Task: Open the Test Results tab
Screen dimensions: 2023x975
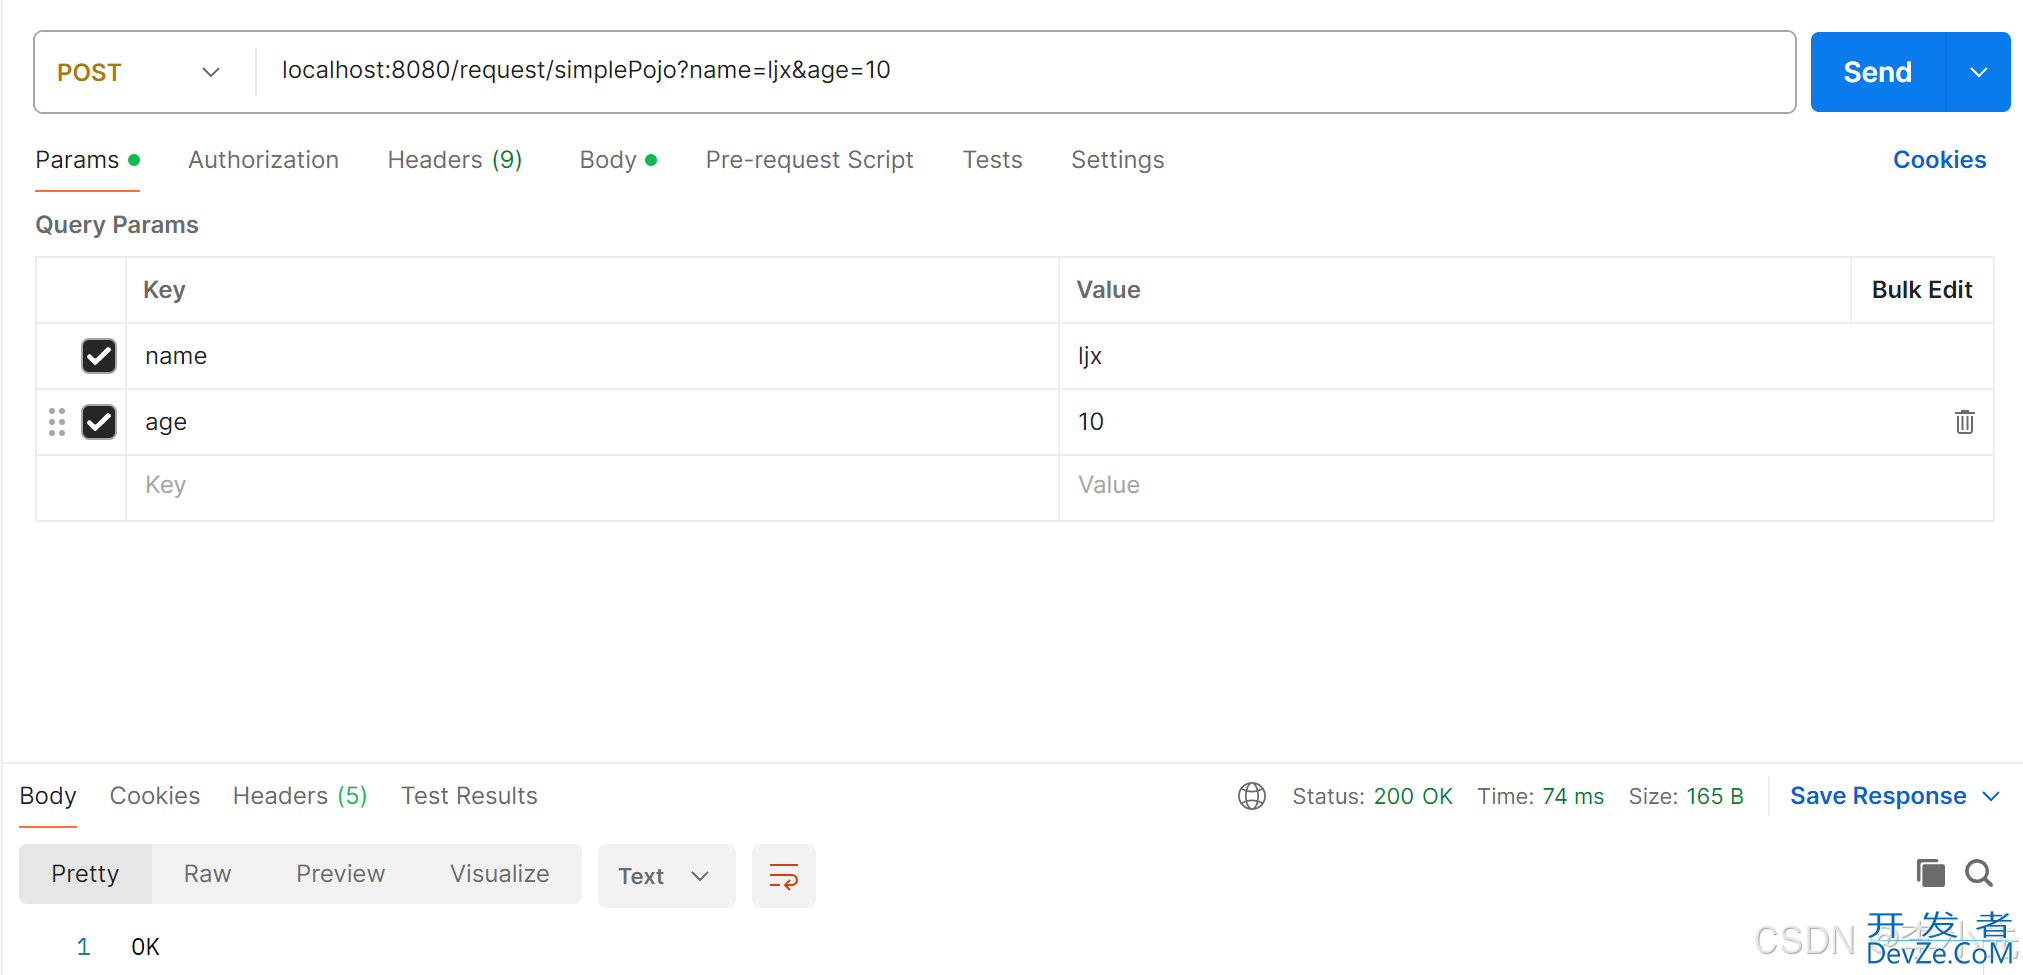Action: pos(469,796)
